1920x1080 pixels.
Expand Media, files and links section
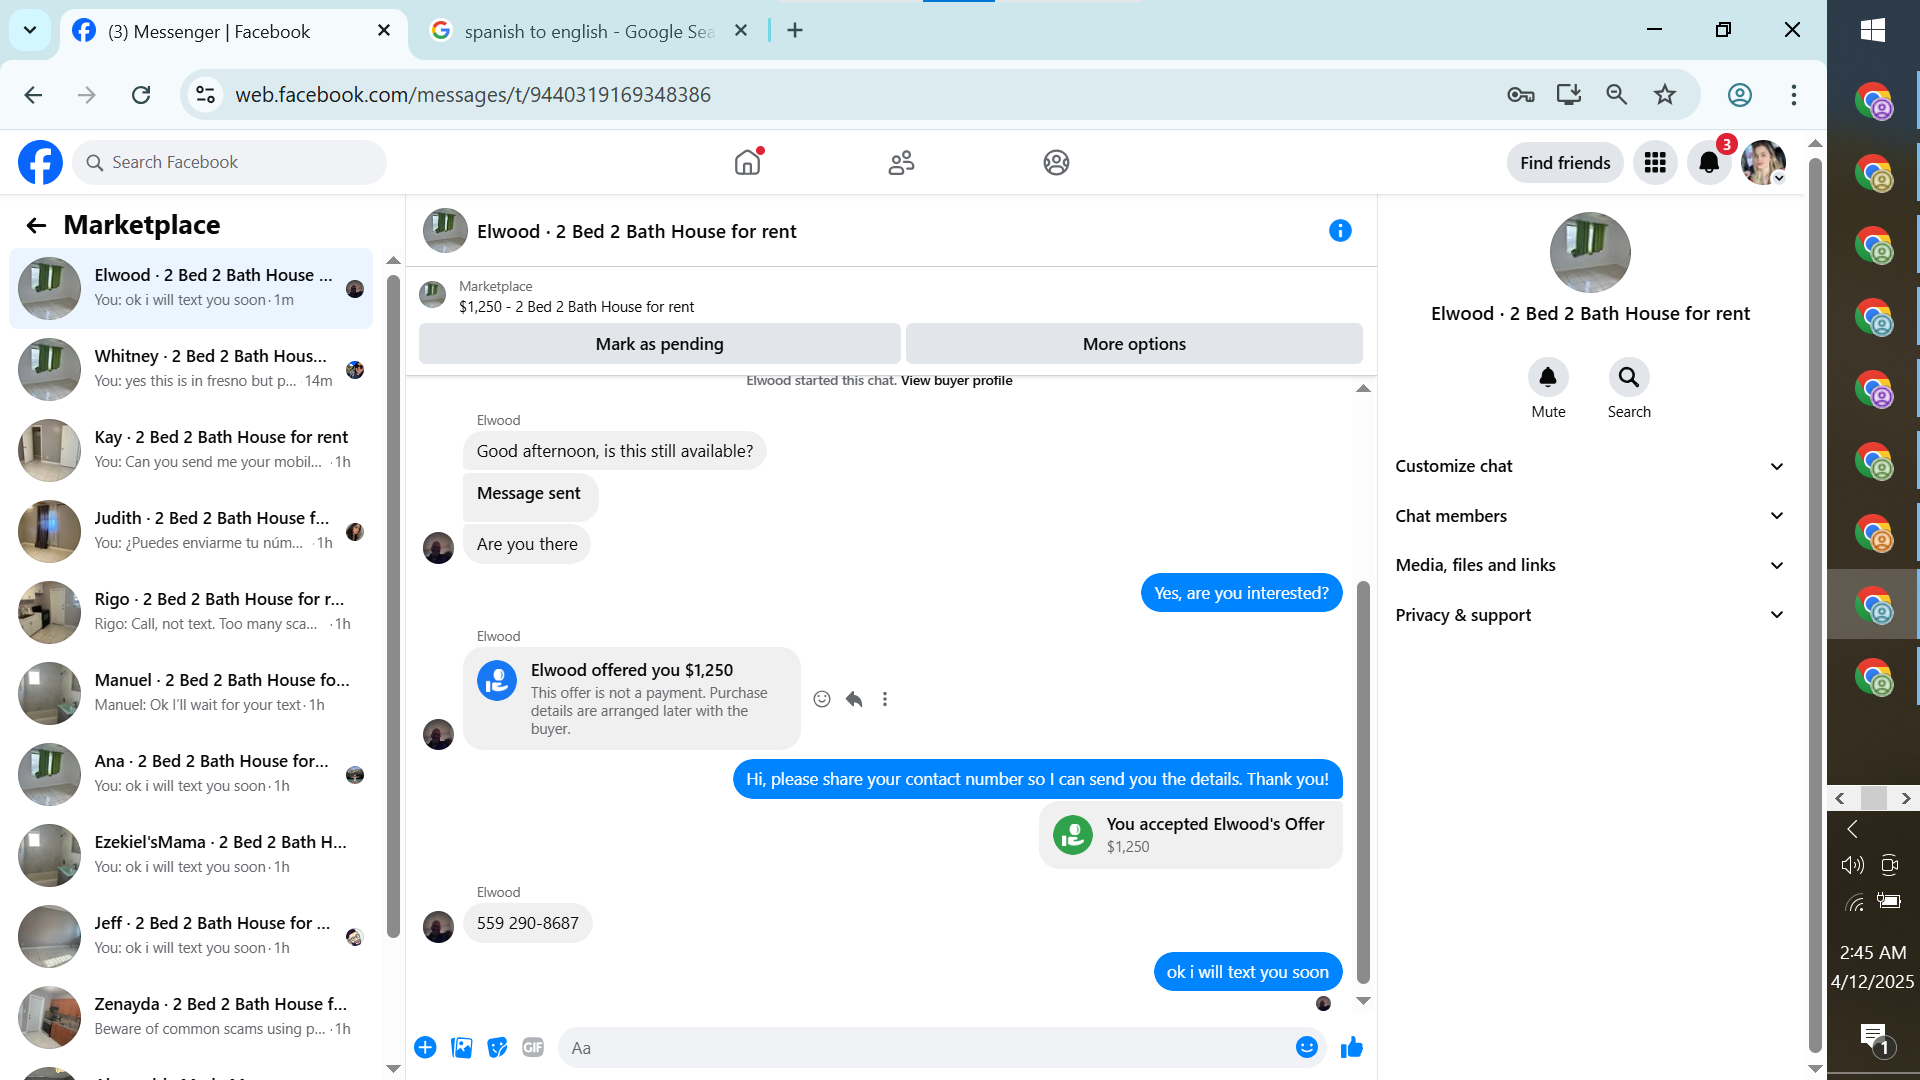coord(1590,565)
